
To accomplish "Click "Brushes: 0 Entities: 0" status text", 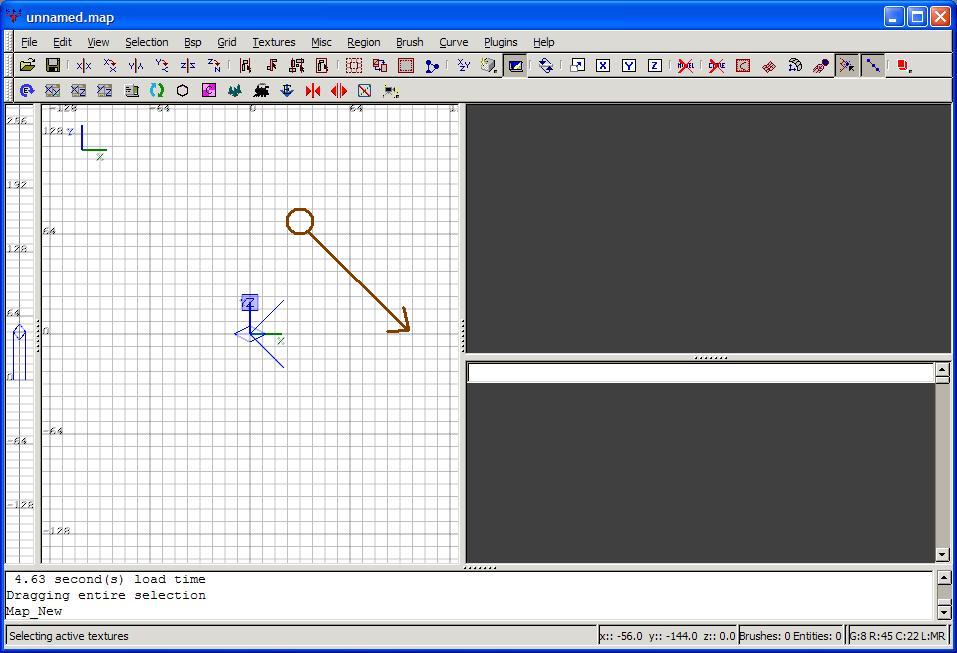I will 790,636.
